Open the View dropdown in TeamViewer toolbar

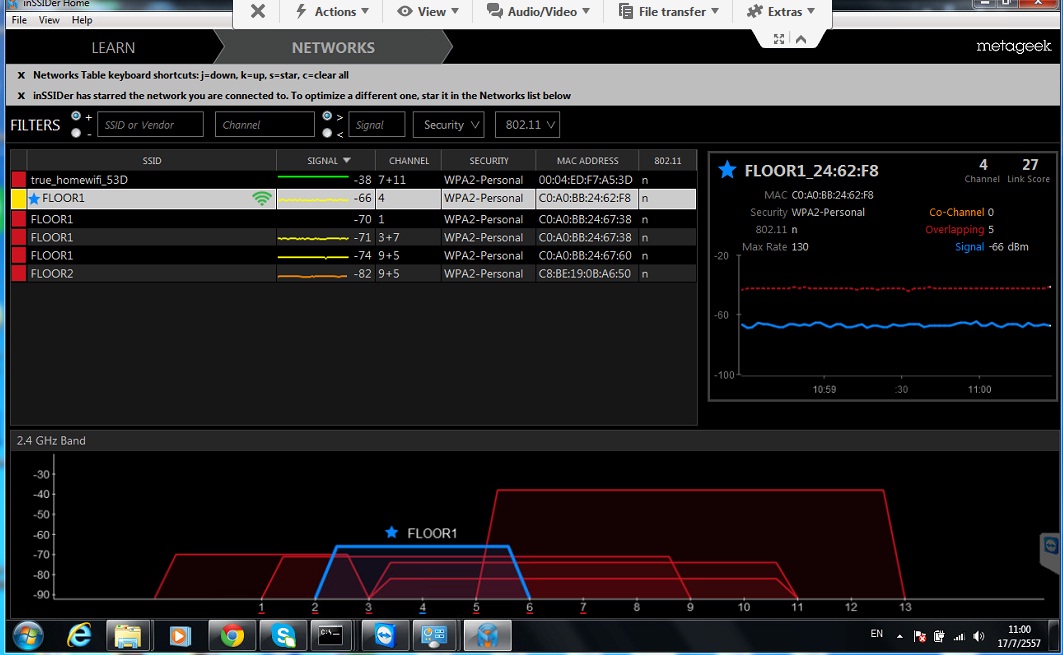point(428,12)
